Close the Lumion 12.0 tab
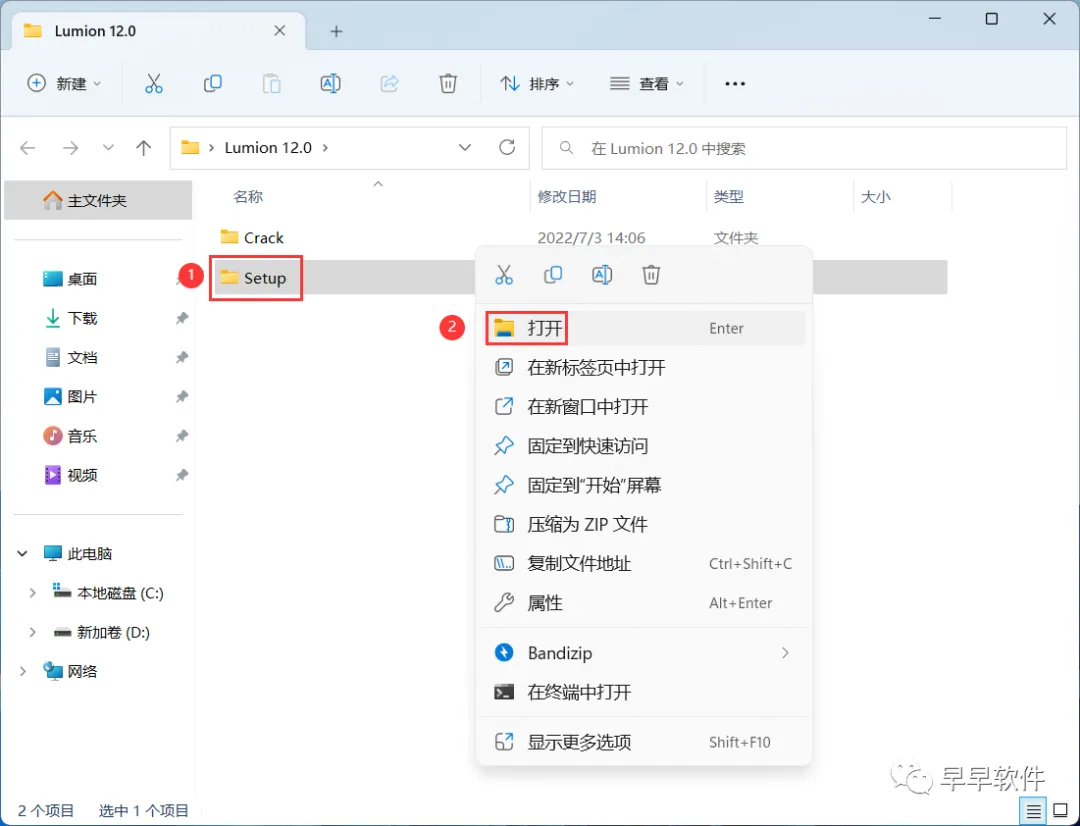 [x=280, y=31]
